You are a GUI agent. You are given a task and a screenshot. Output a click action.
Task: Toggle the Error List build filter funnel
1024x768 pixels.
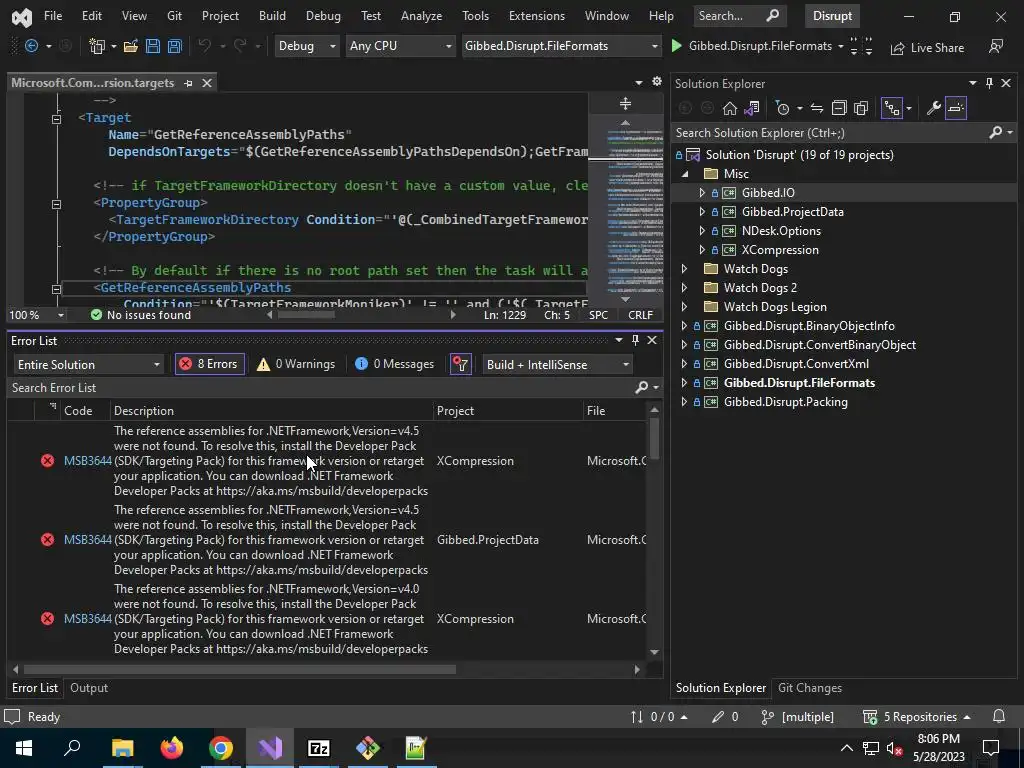[x=461, y=364]
